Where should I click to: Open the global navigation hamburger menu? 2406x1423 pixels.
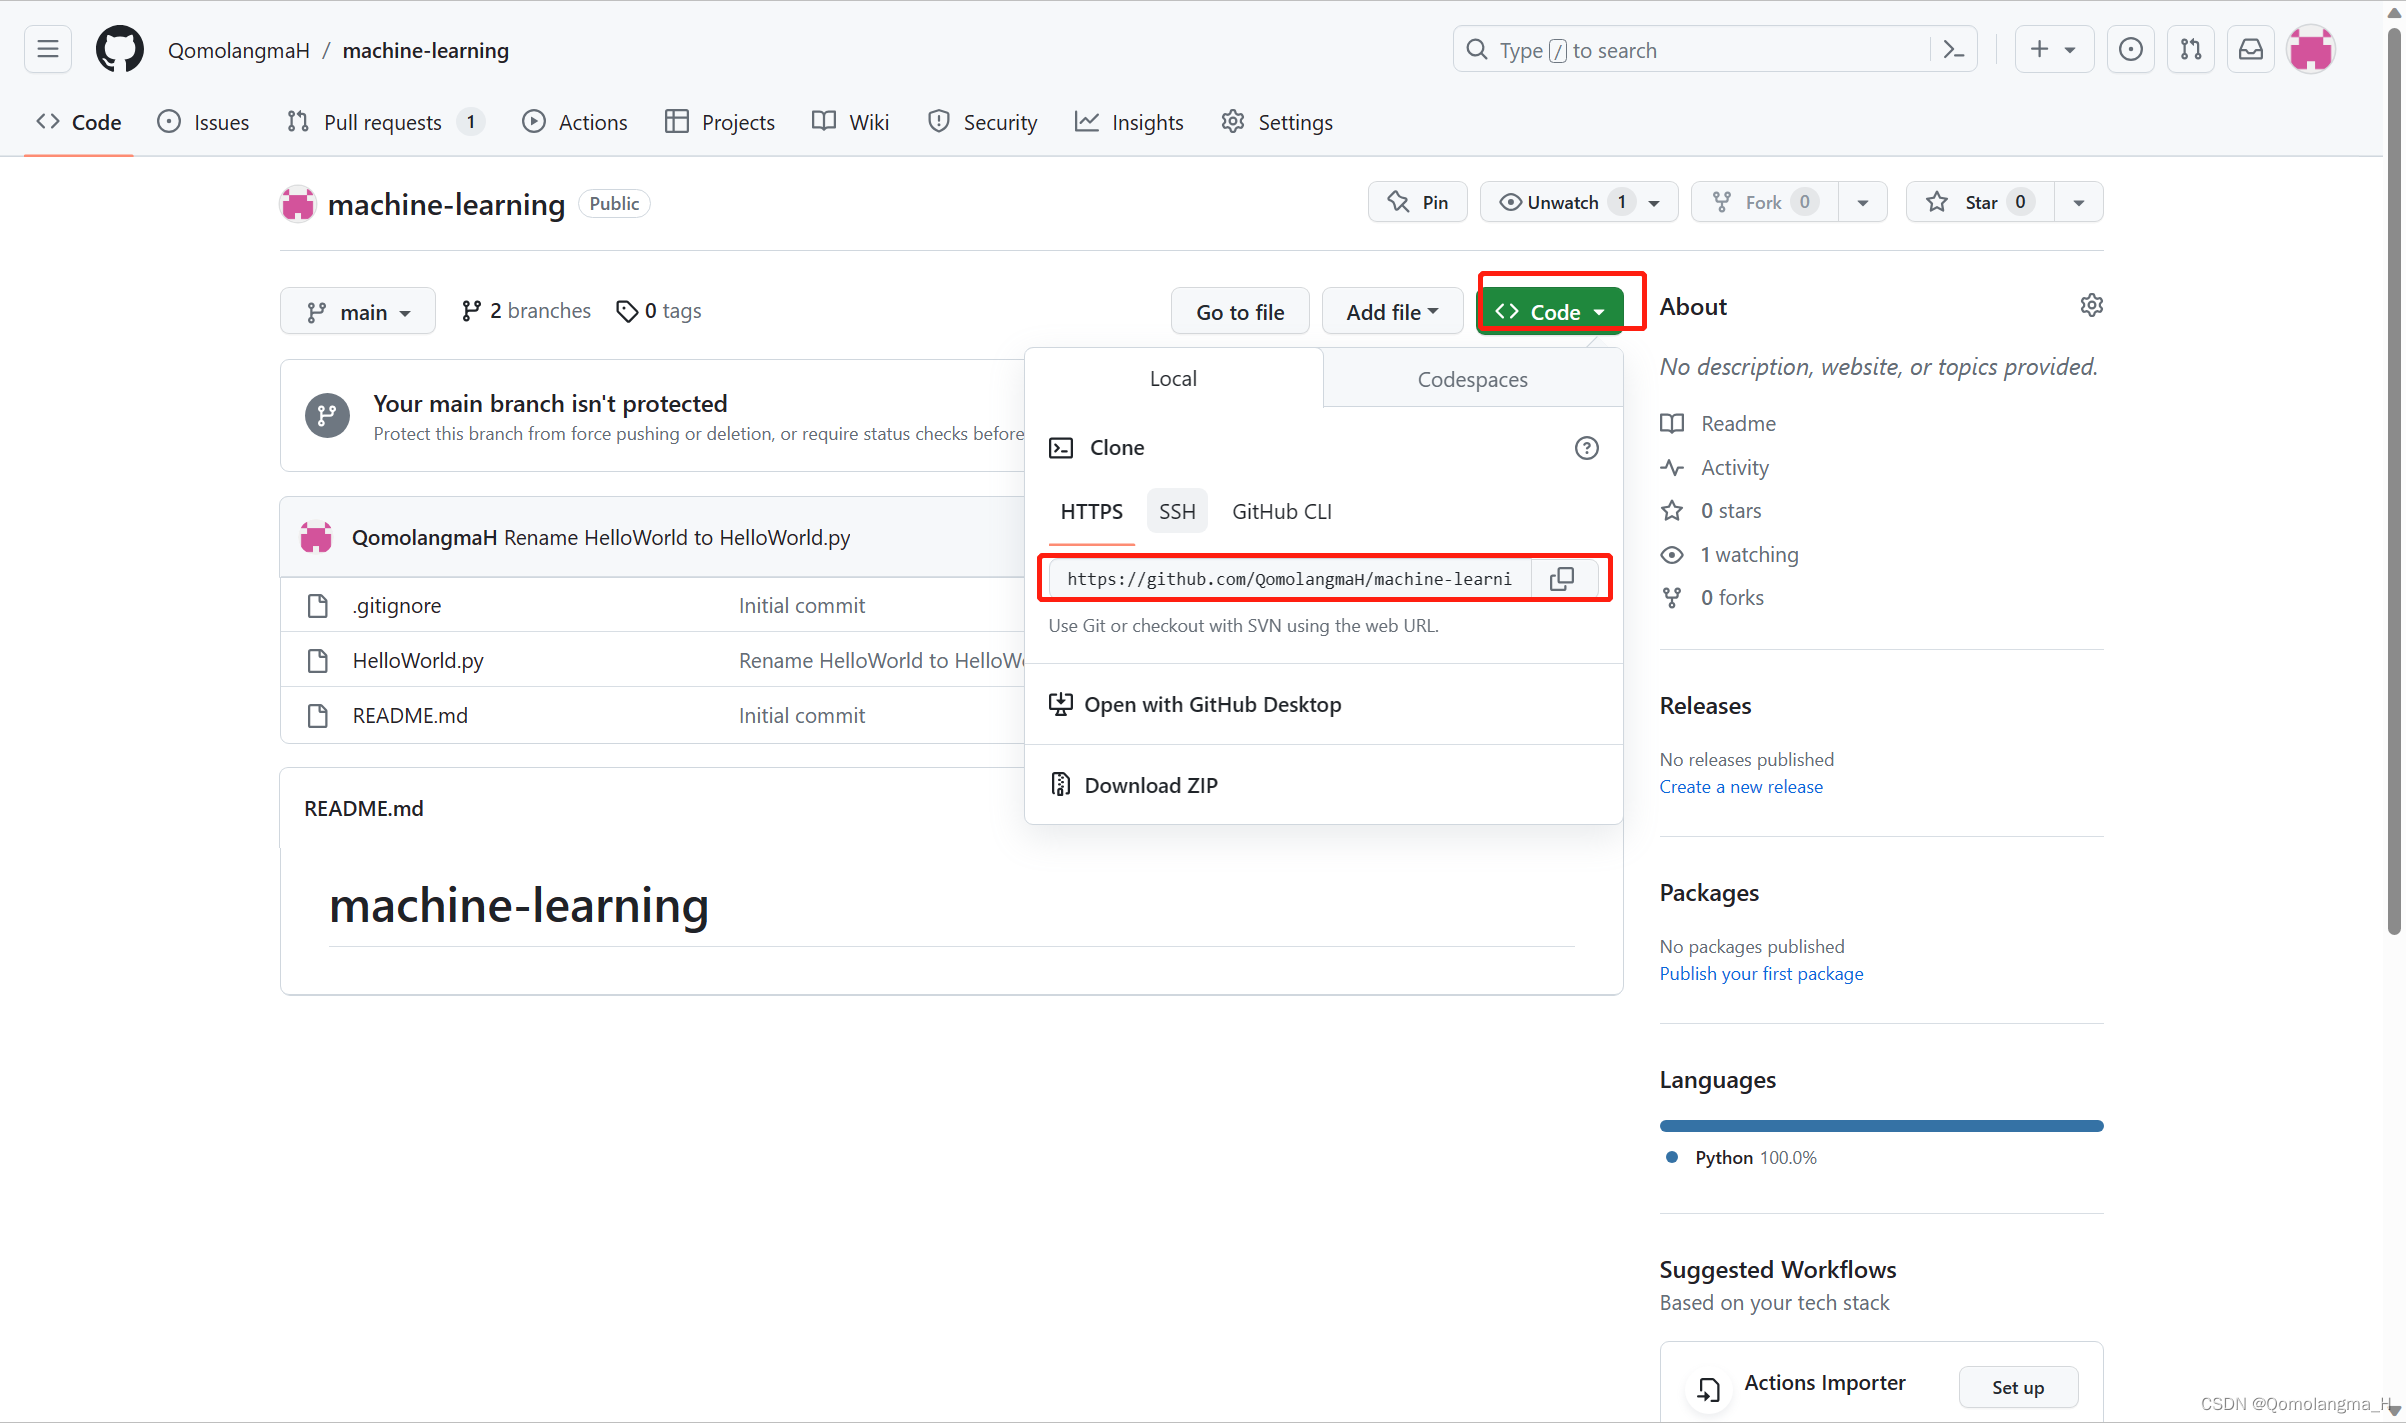[x=47, y=49]
